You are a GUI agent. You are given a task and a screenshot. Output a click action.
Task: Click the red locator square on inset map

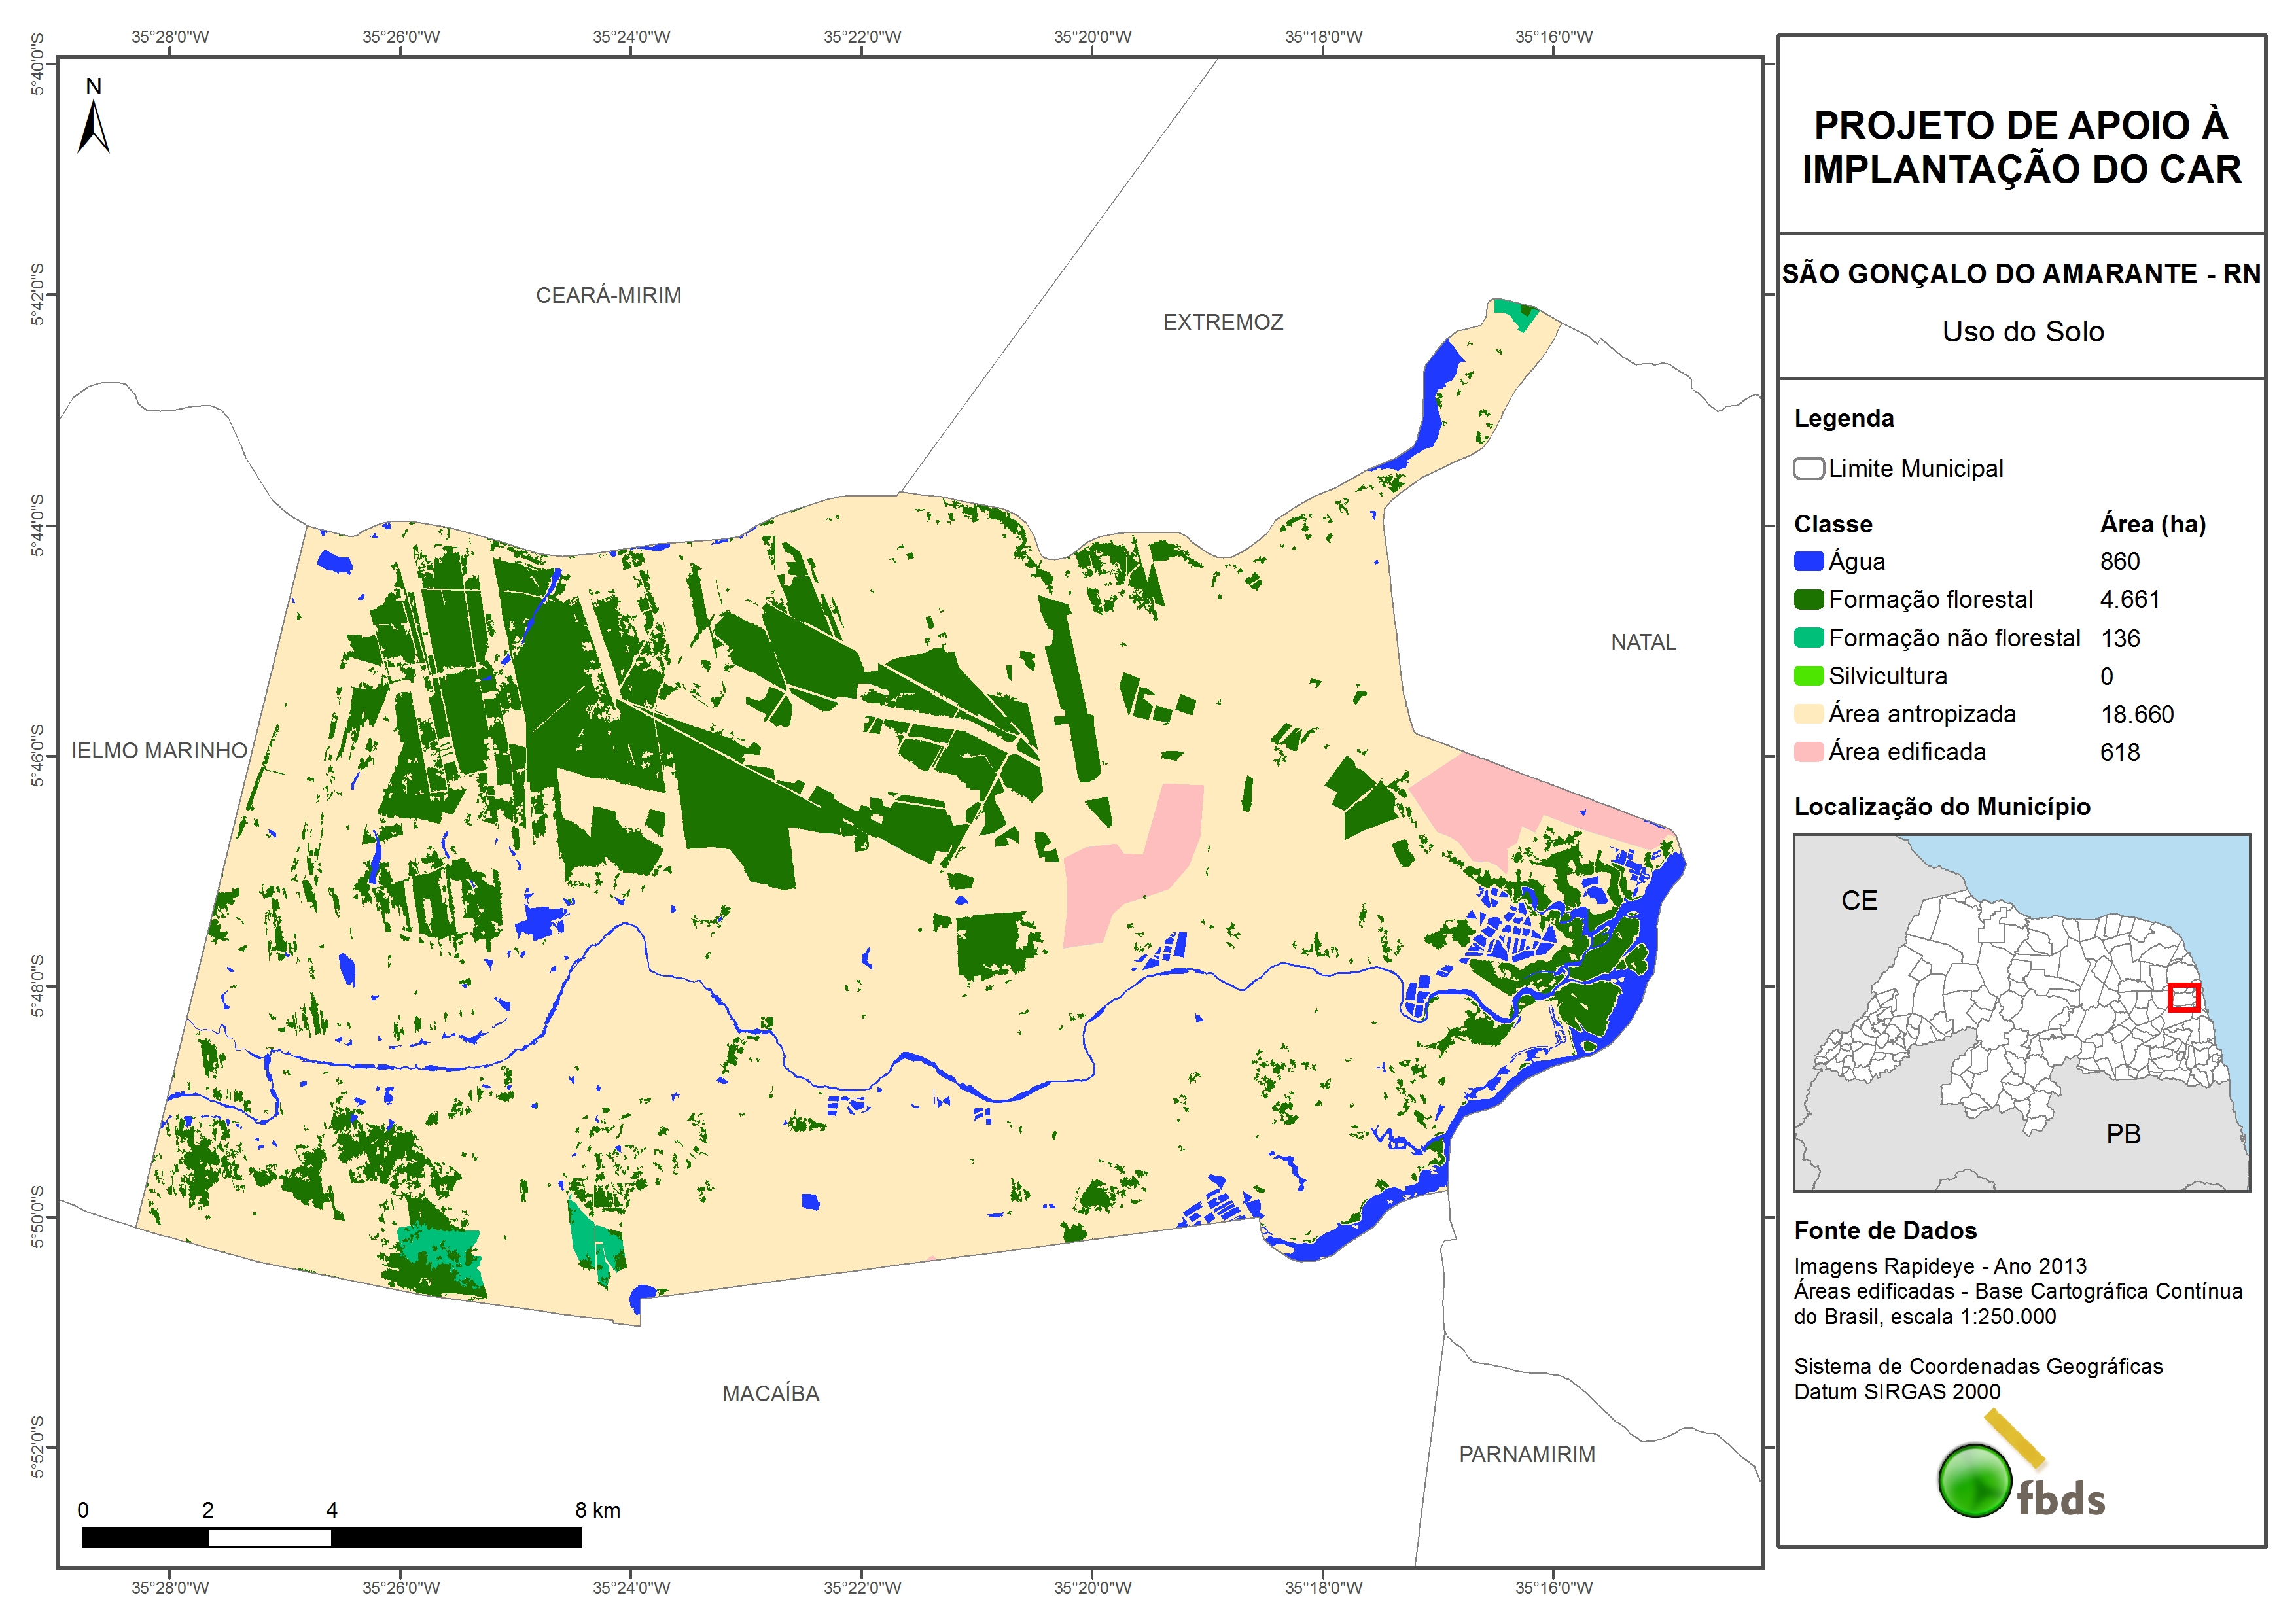click(2184, 997)
